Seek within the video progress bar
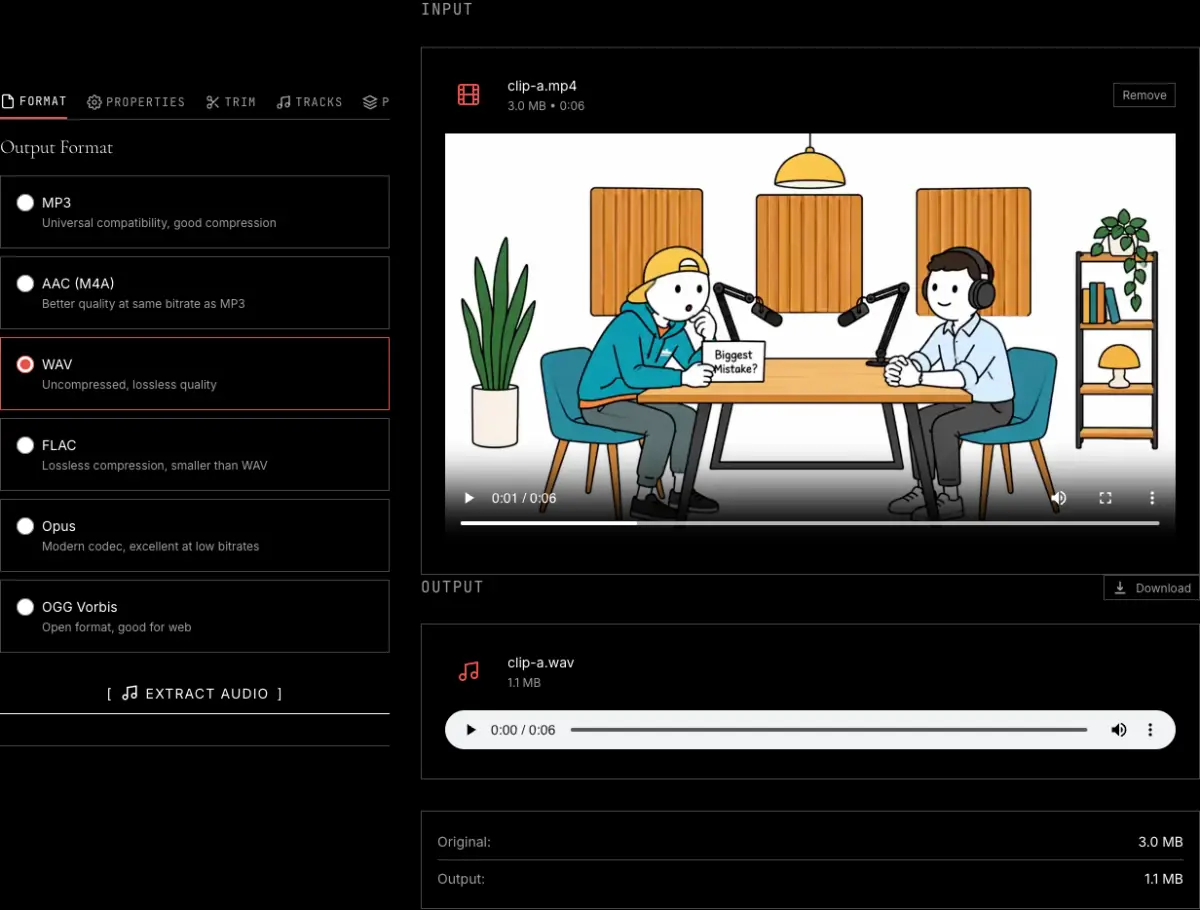Viewport: 1200px width, 910px height. click(x=810, y=522)
